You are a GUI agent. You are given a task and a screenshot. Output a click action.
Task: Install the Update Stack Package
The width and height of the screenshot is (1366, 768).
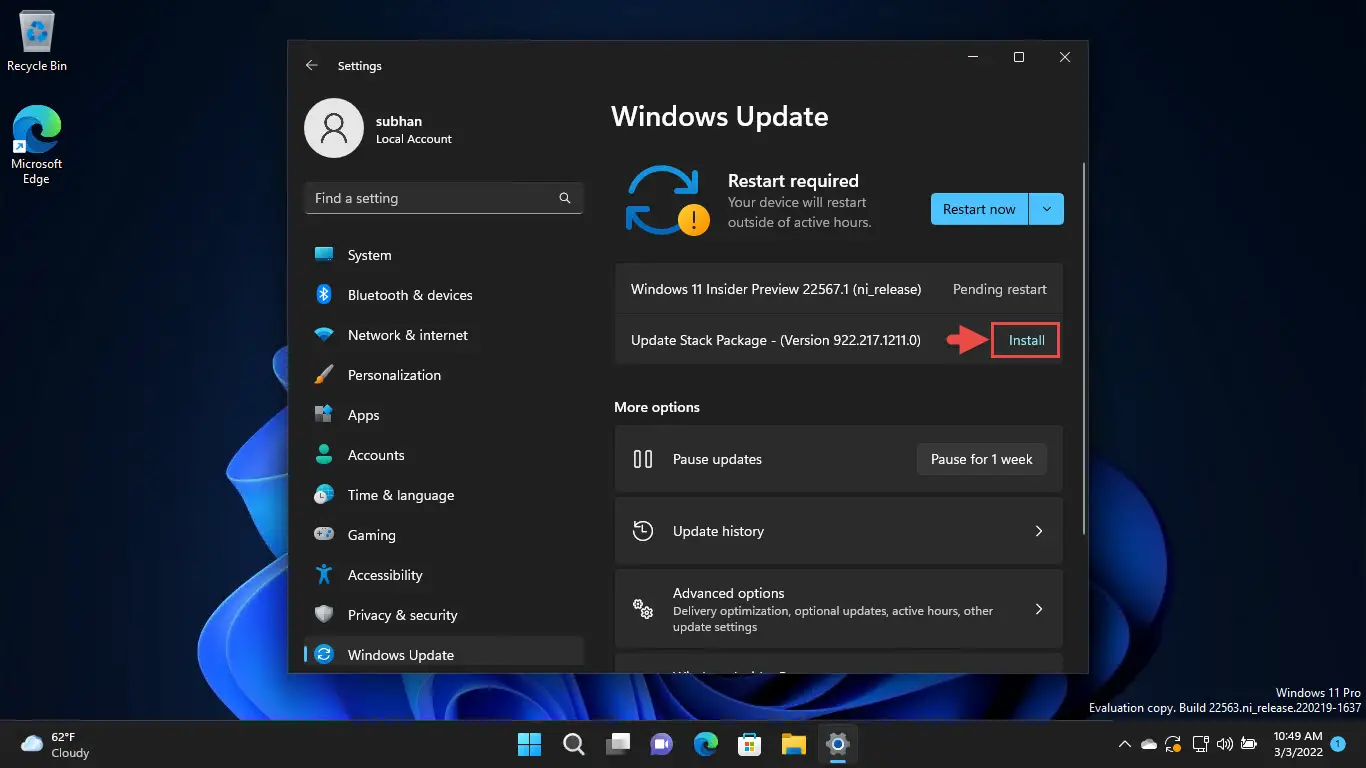pyautogui.click(x=1026, y=340)
